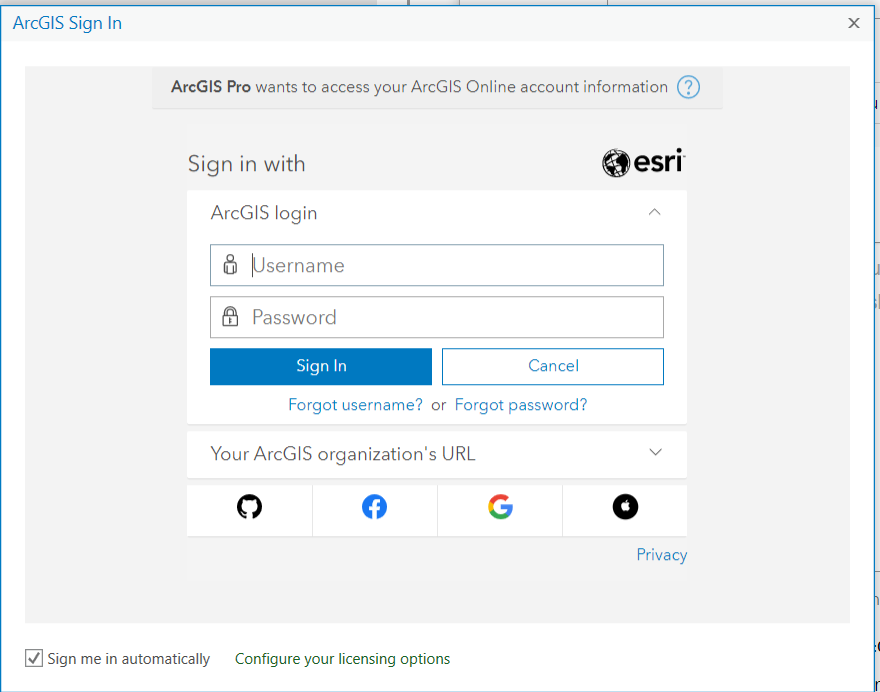Open the help question mark icon

pyautogui.click(x=688, y=87)
